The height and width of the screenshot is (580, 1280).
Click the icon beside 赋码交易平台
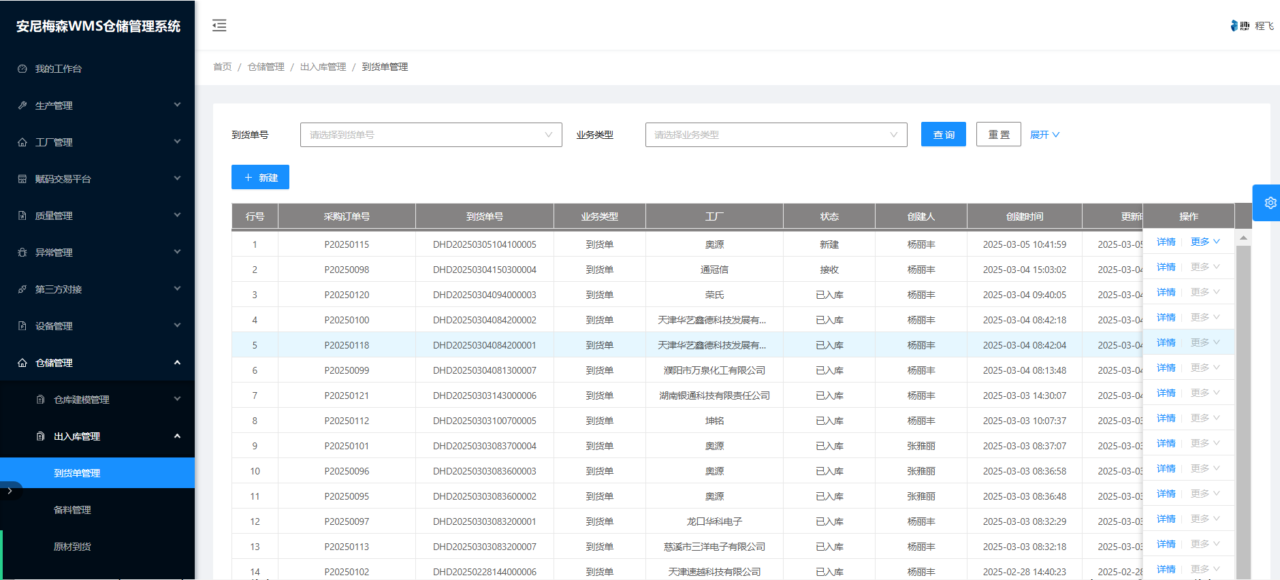tap(22, 179)
